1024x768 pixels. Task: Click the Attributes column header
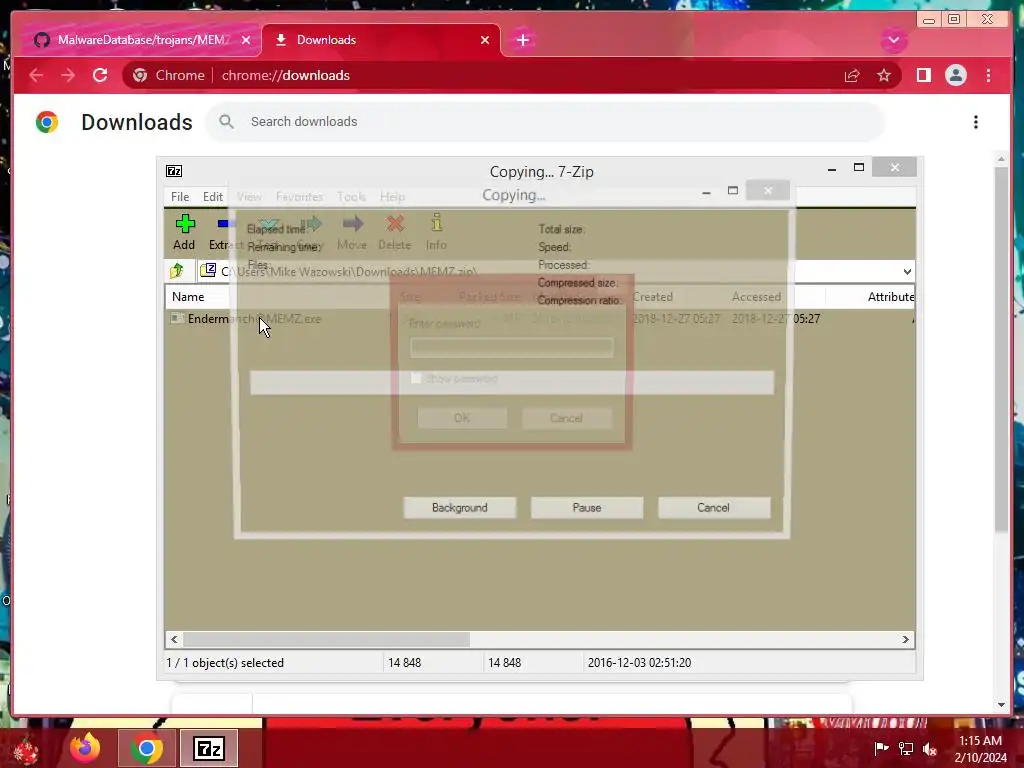(890, 297)
